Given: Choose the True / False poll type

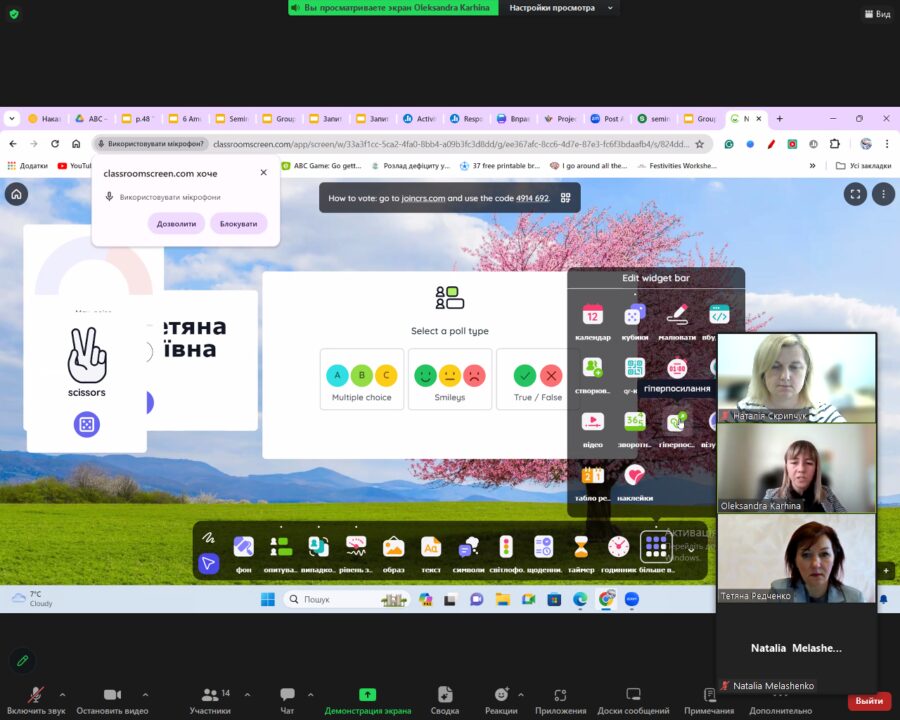Looking at the screenshot, I should tap(538, 379).
